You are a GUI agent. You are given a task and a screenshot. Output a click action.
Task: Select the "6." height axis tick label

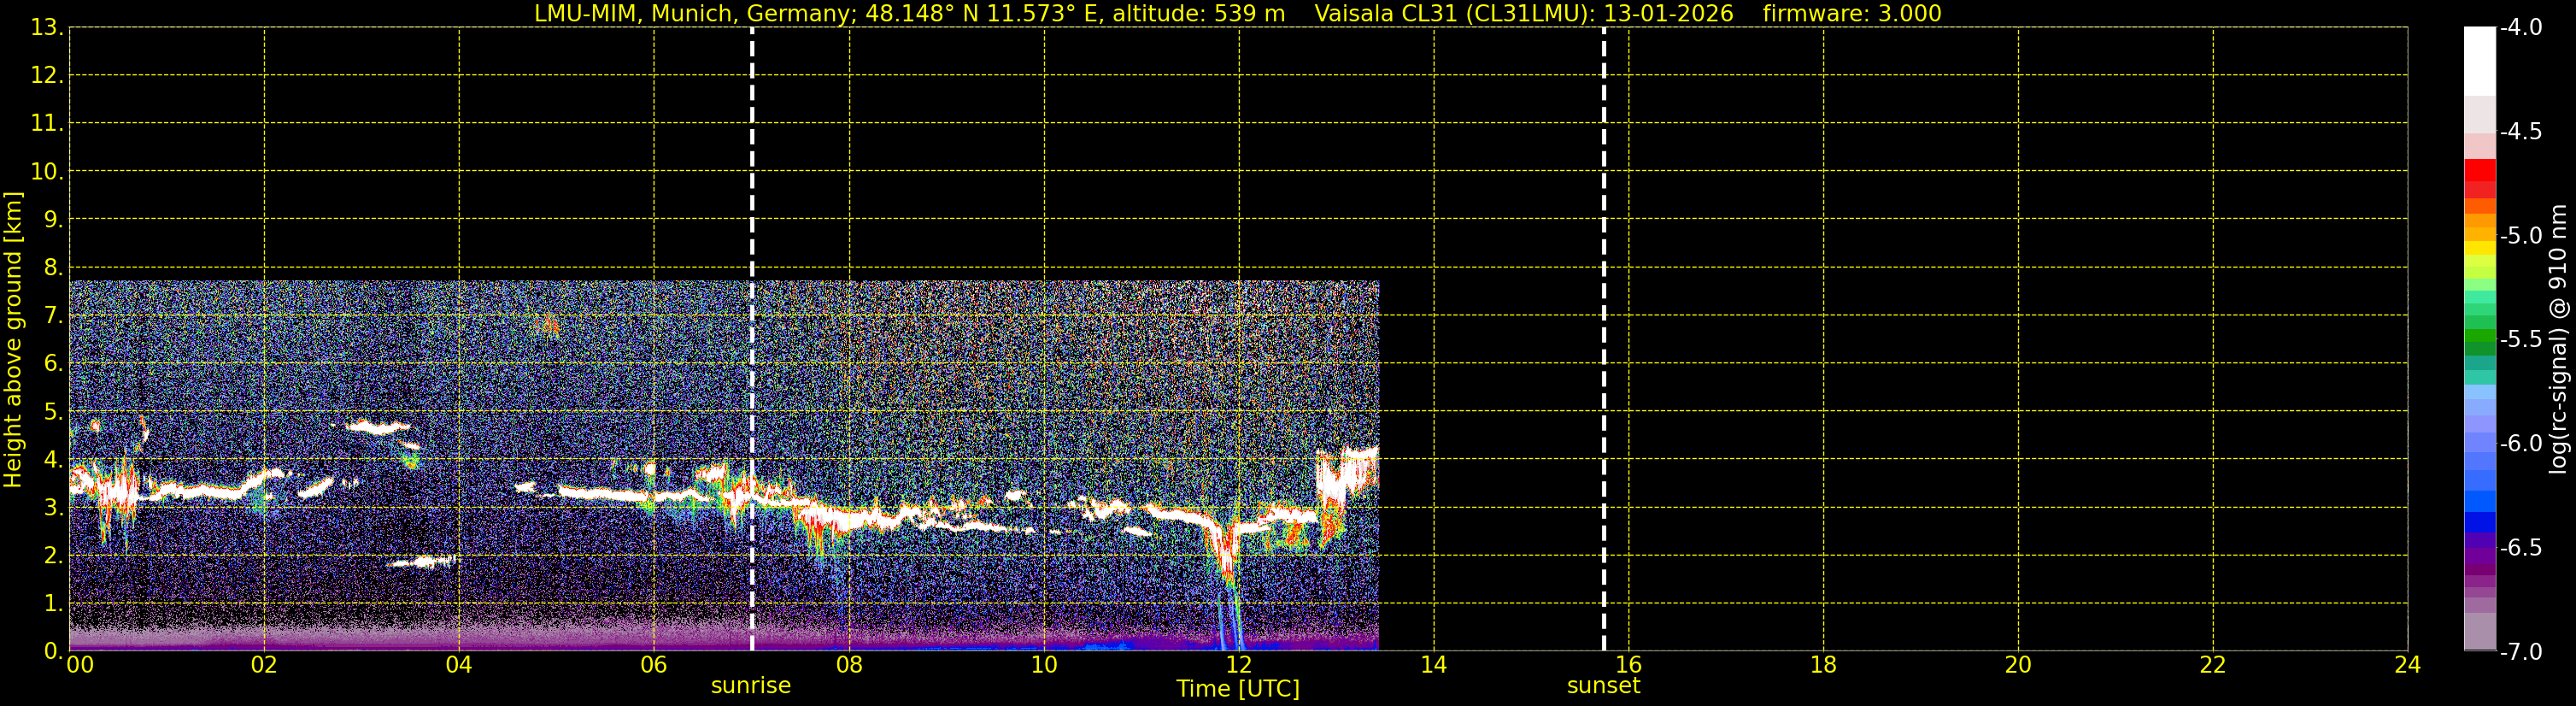52,364
